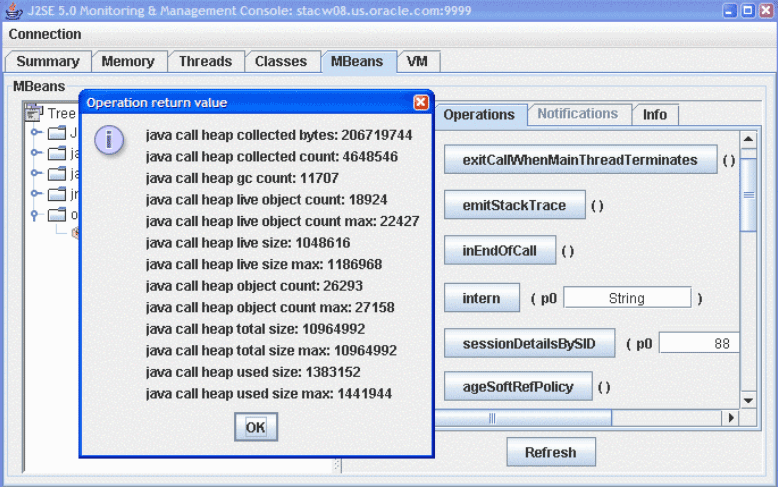Select the third folder icon in tree
778x487 pixels.
[x=56, y=174]
